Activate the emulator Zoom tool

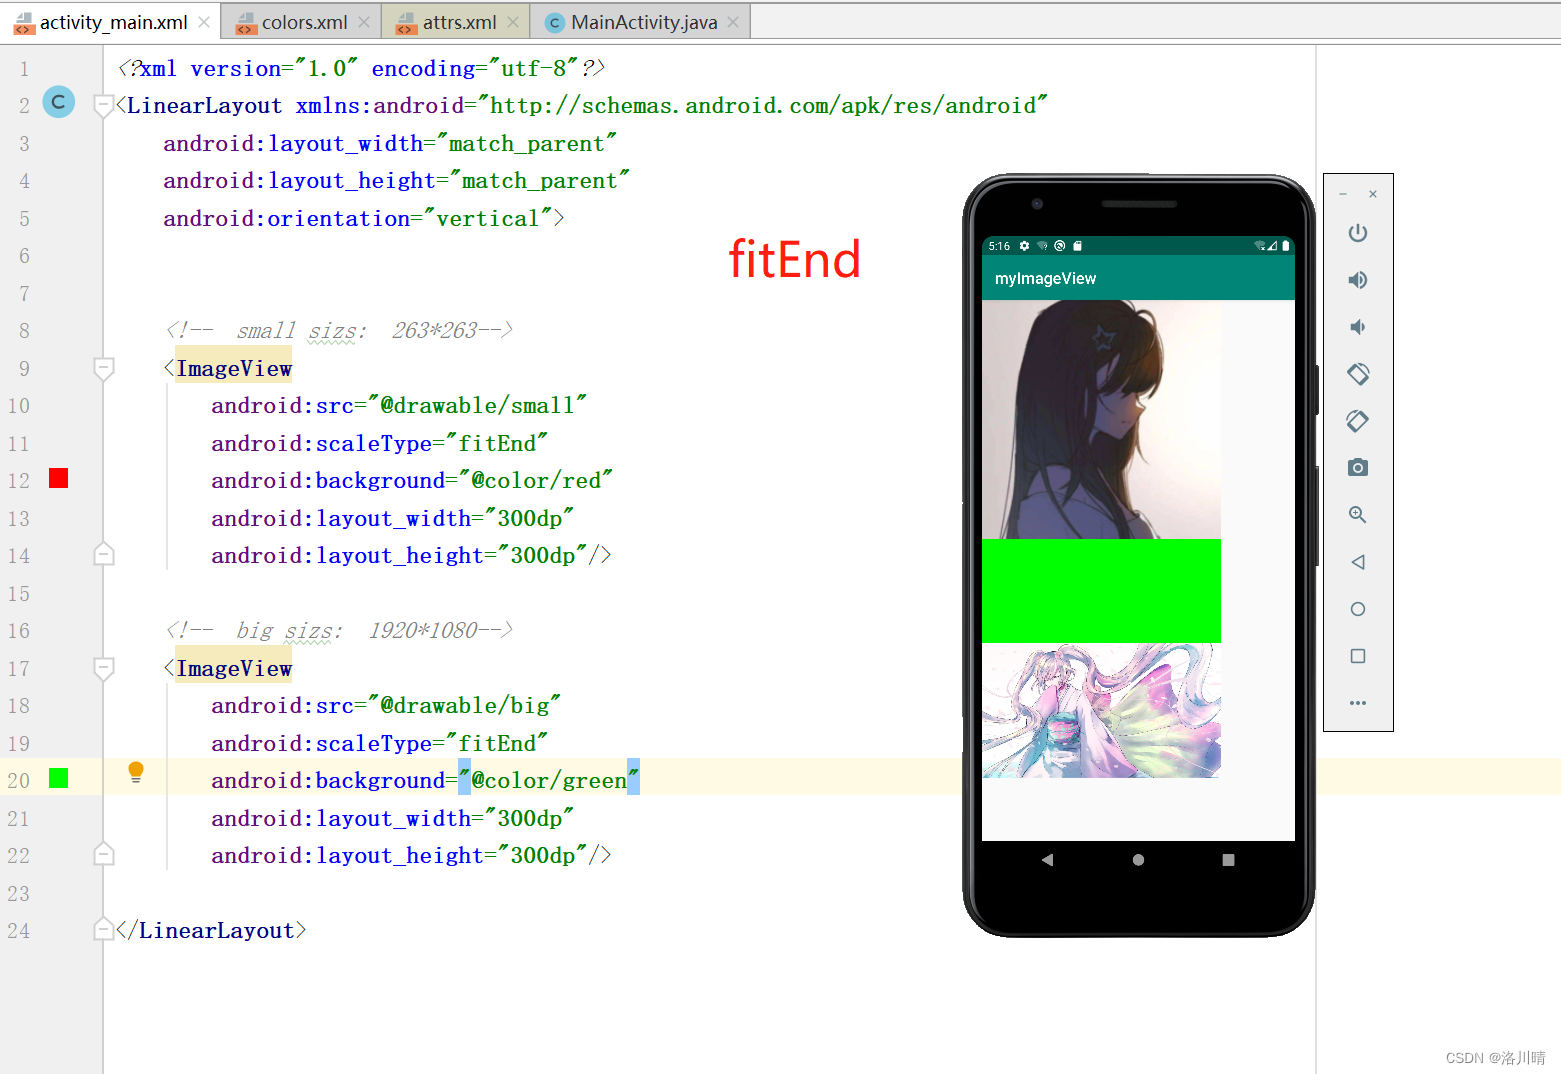1357,514
